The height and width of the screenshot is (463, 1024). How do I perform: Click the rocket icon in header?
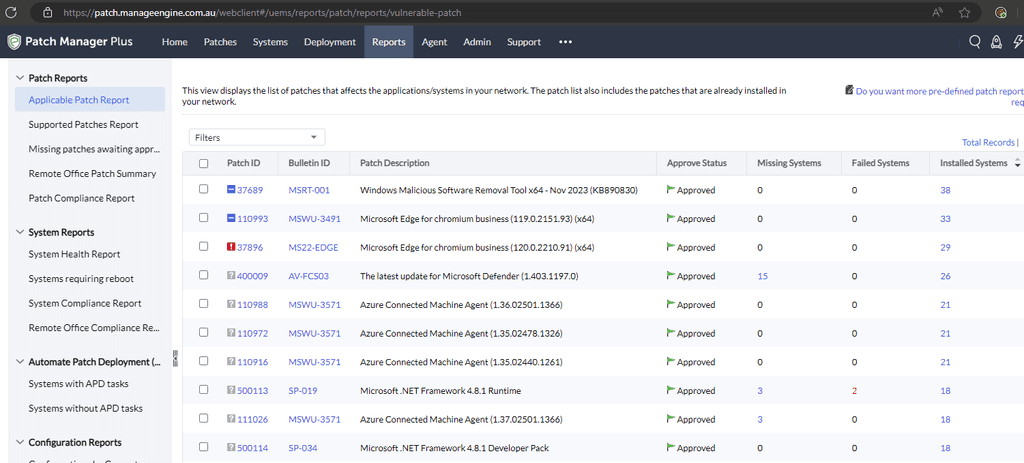click(x=995, y=42)
